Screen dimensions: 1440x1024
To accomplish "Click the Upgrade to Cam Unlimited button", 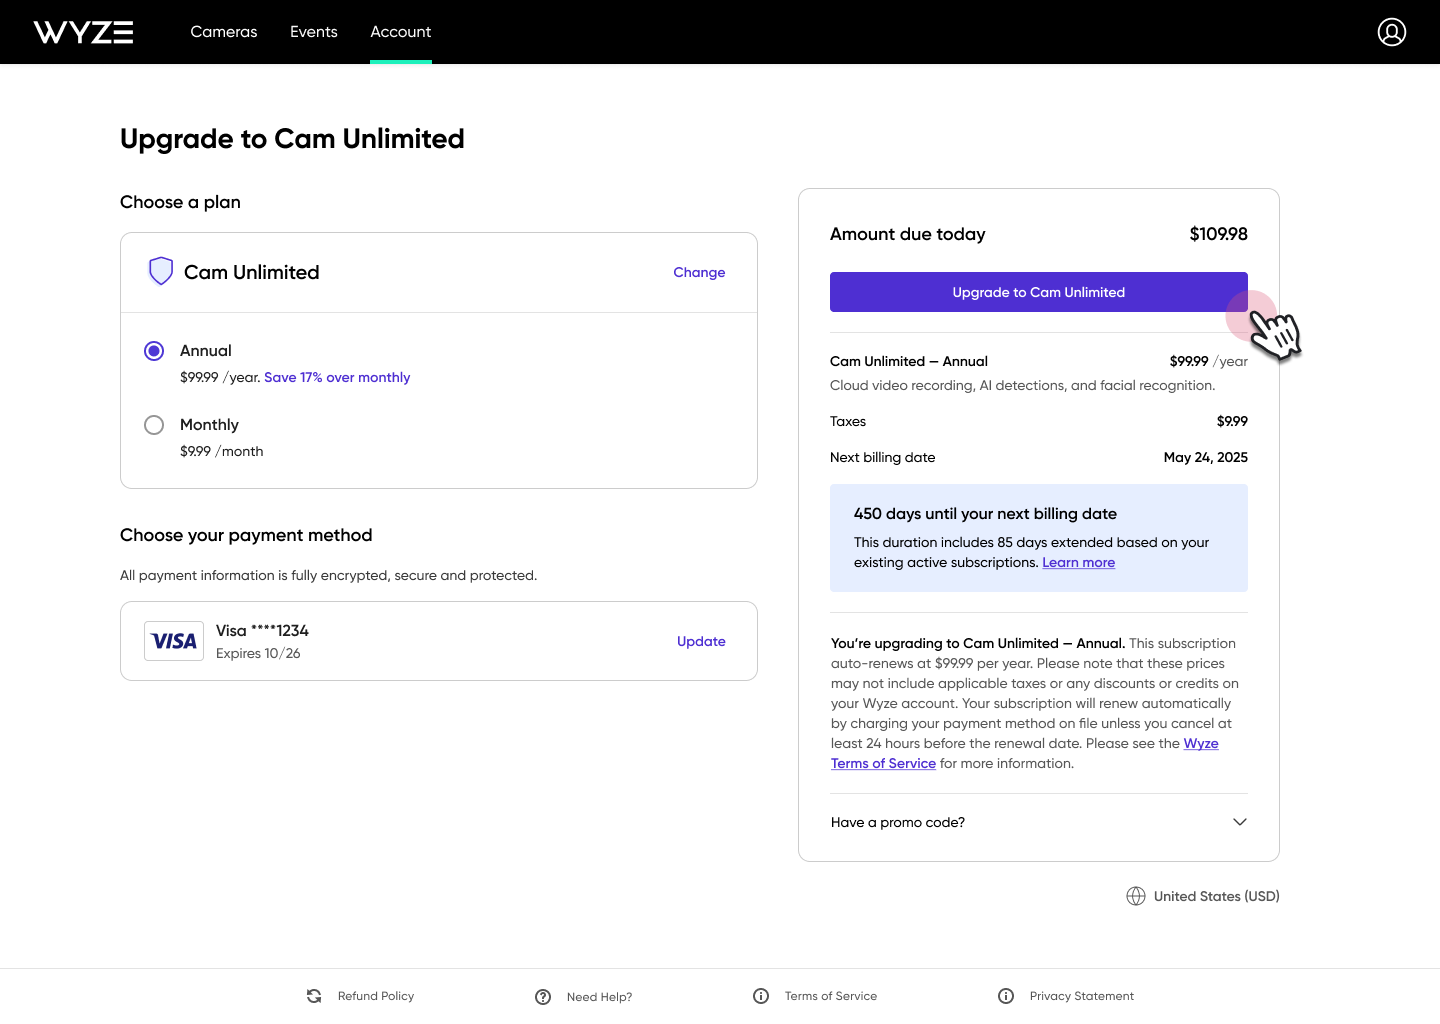I will 1039,292.
